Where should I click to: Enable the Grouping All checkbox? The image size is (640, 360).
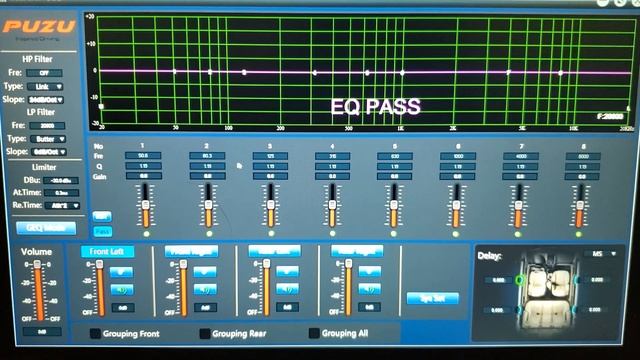click(314, 333)
